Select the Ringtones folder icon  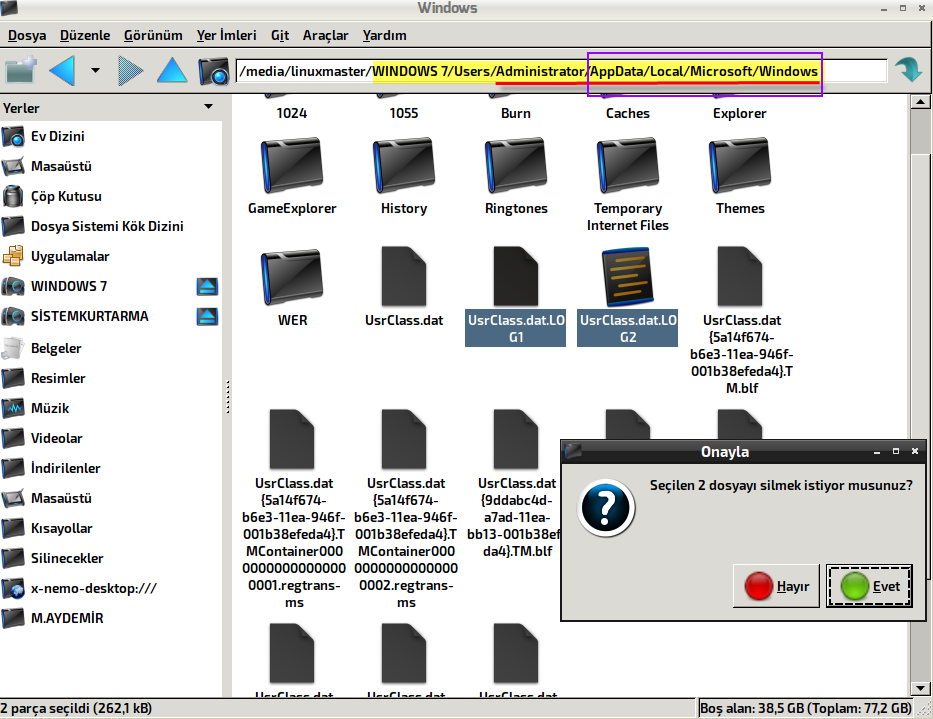515,166
